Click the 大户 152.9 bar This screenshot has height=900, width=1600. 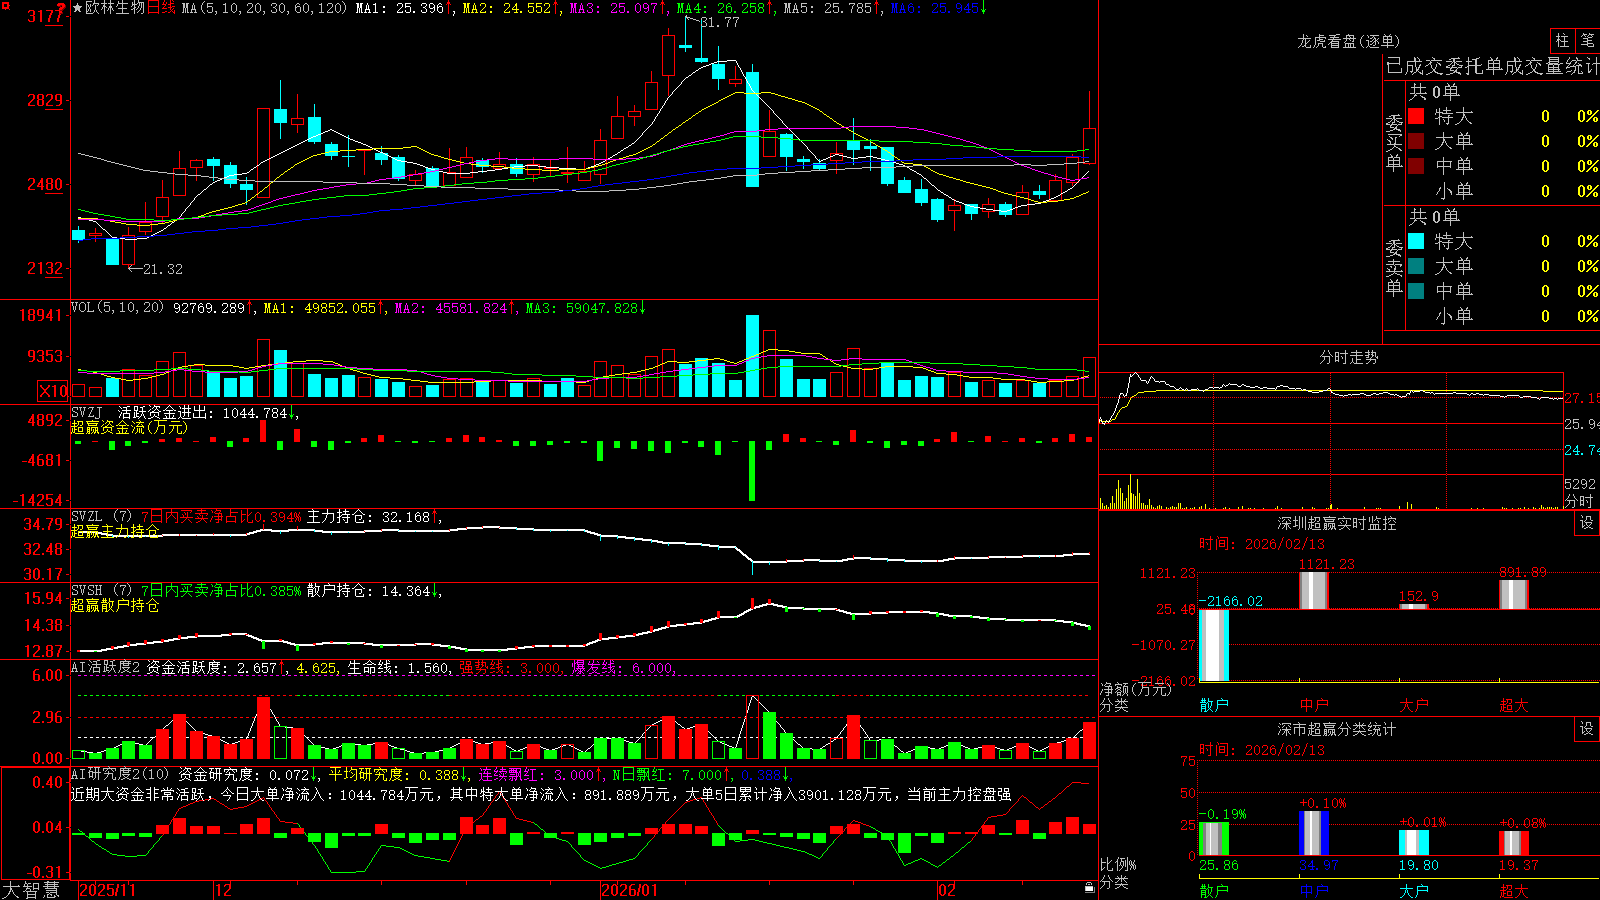point(1414,606)
